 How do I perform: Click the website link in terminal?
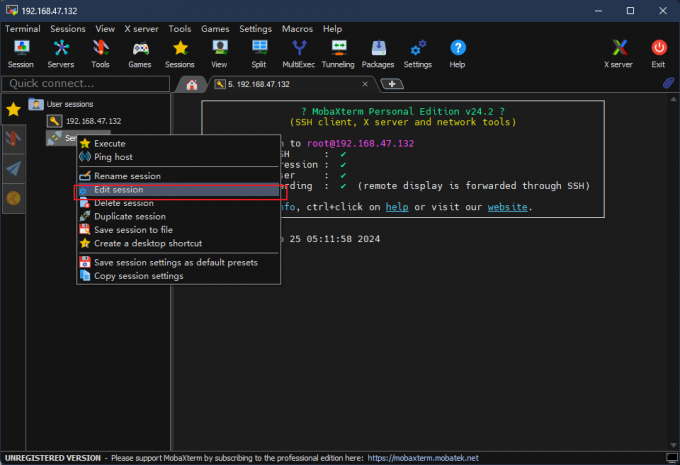[x=507, y=207]
